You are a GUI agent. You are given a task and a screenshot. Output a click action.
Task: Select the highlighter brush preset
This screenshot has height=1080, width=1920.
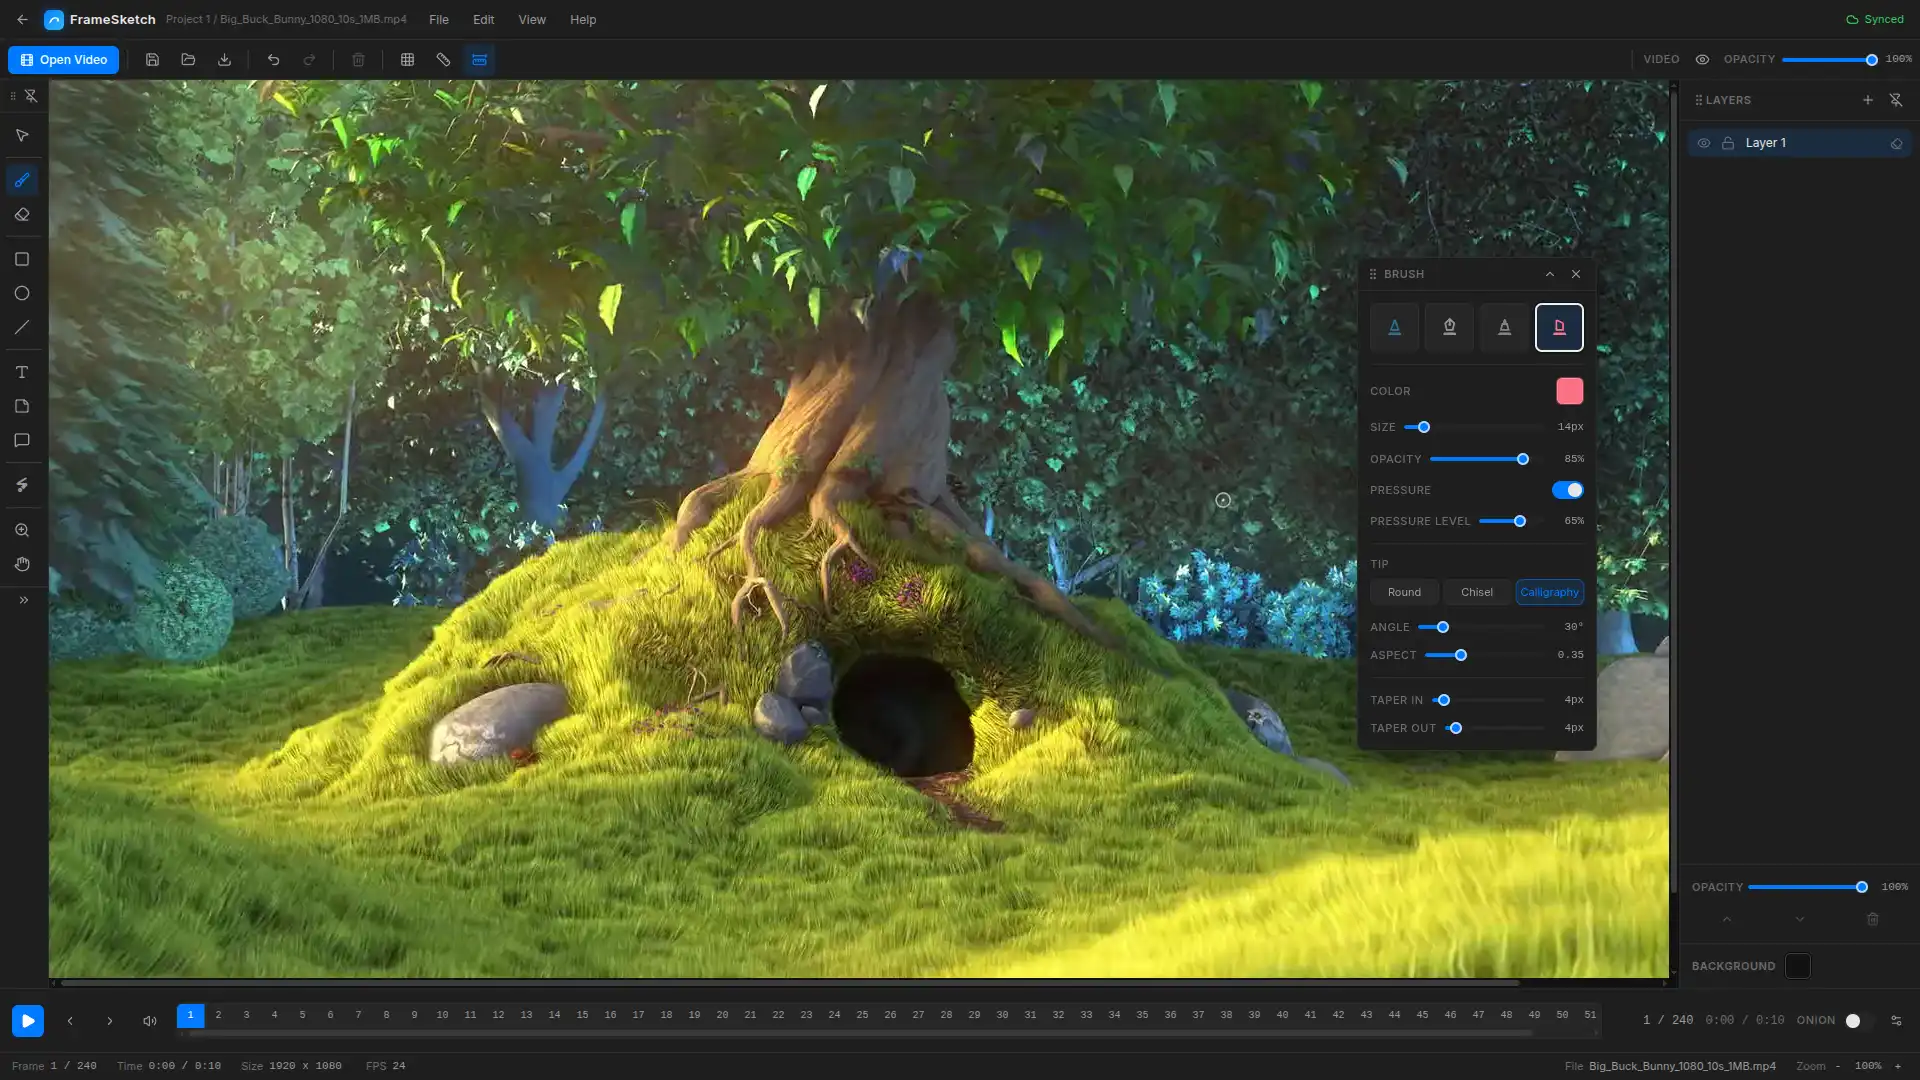[1559, 327]
